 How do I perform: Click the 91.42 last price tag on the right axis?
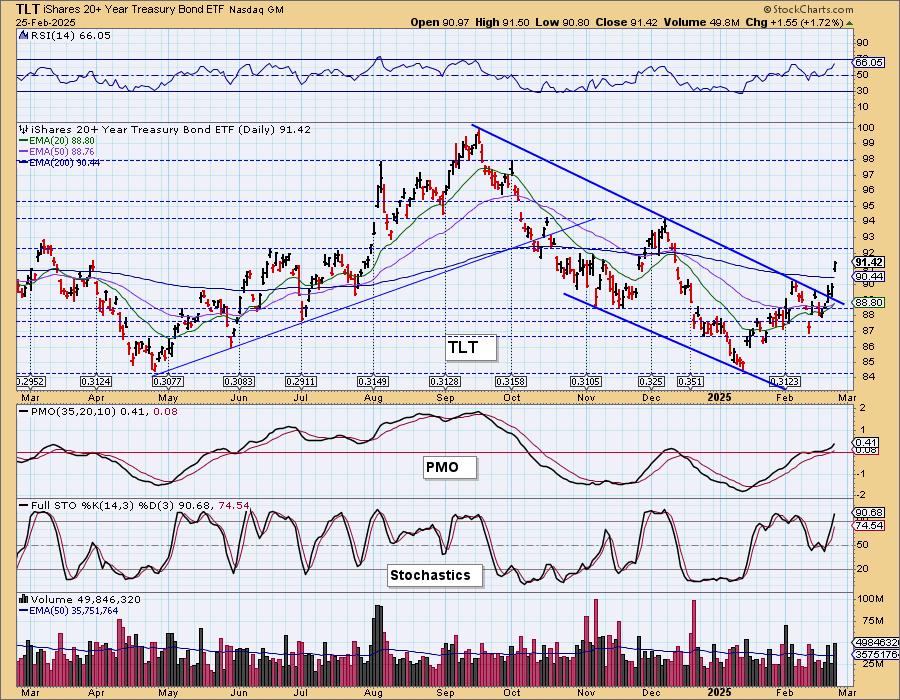[868, 262]
